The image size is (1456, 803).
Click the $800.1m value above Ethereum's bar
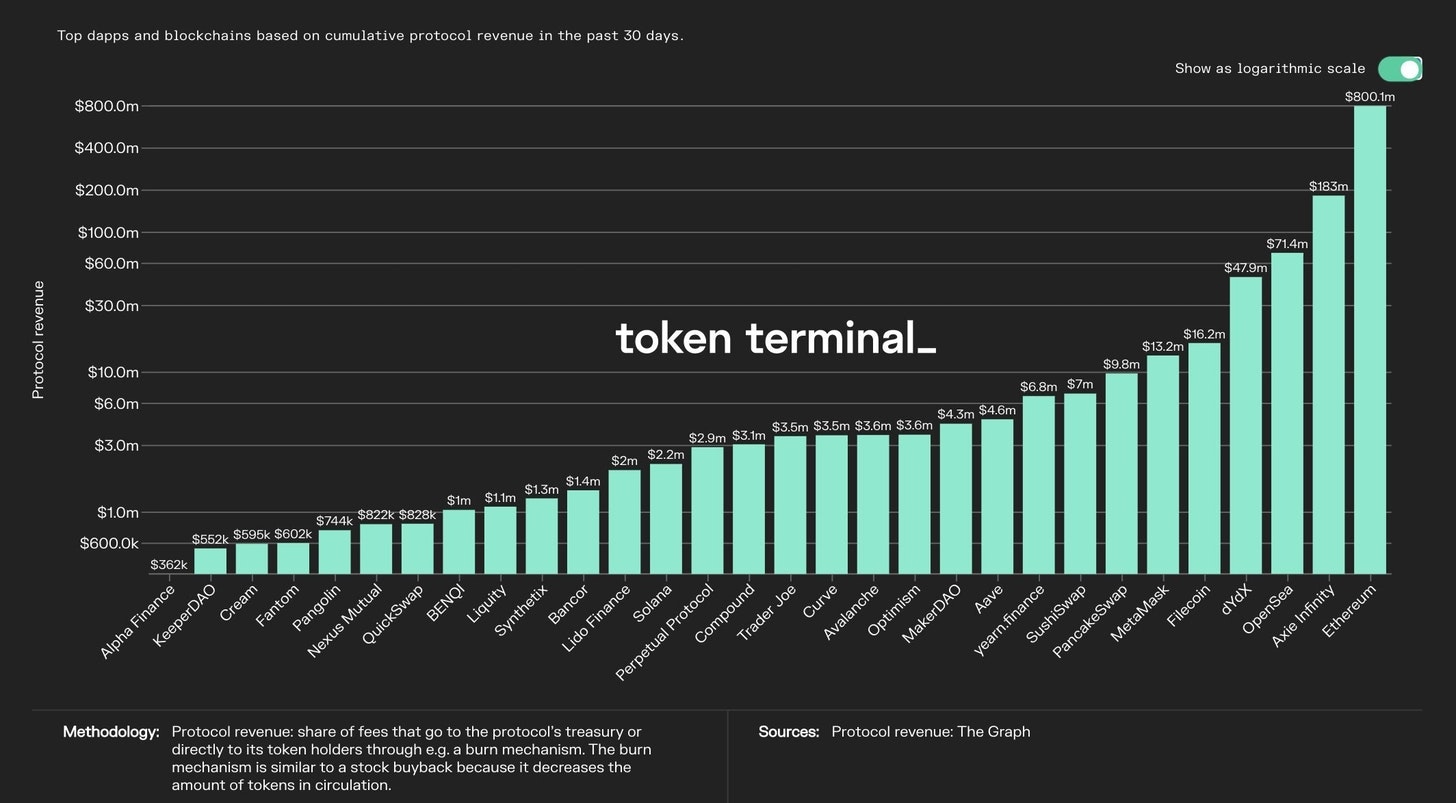pyautogui.click(x=1371, y=96)
